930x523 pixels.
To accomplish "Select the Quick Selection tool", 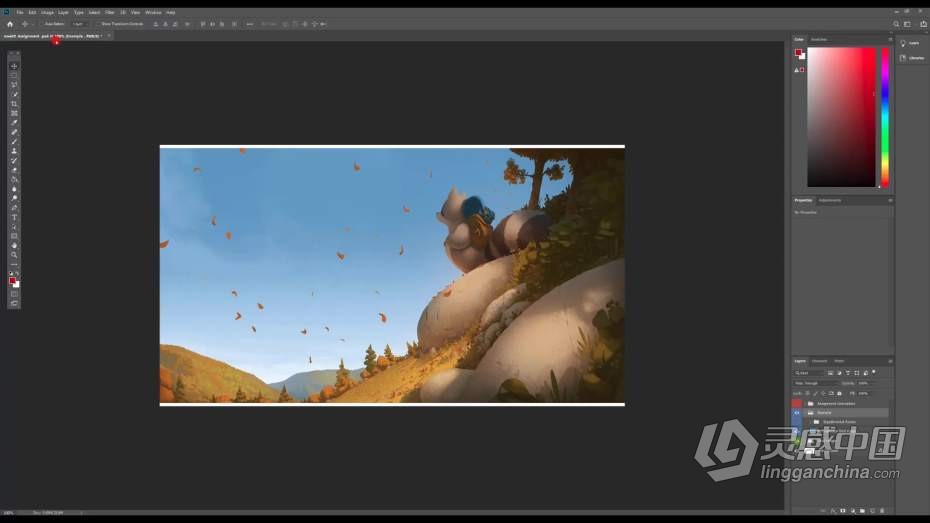I will click(x=14, y=94).
